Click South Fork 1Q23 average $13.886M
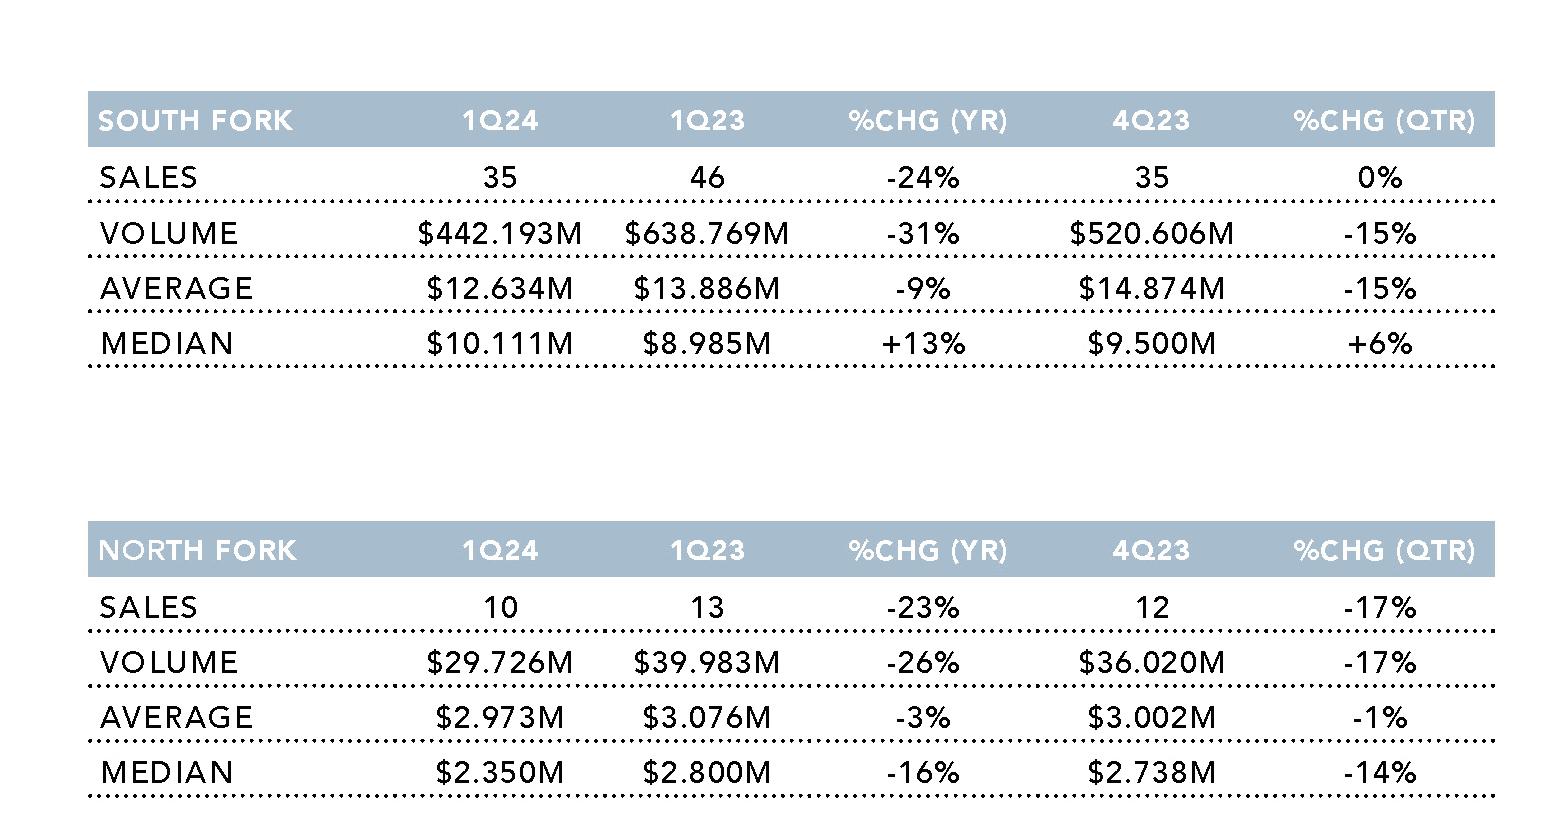The image size is (1542, 823). [x=706, y=289]
